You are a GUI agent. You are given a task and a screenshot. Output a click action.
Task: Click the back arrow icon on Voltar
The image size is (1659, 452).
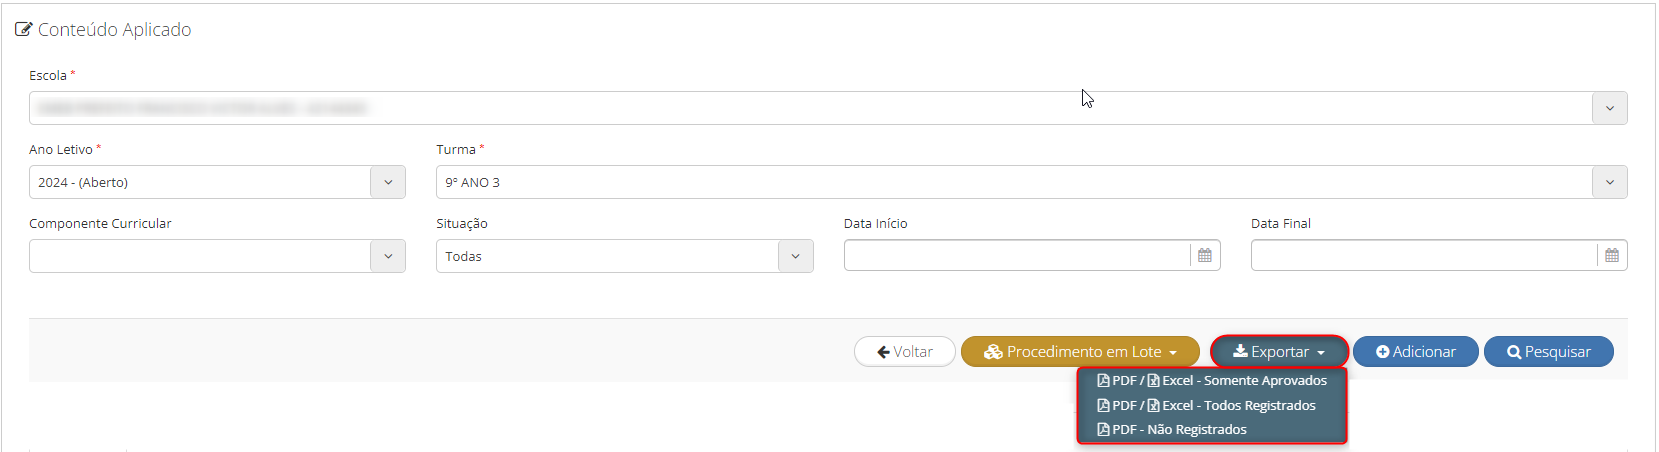point(883,352)
